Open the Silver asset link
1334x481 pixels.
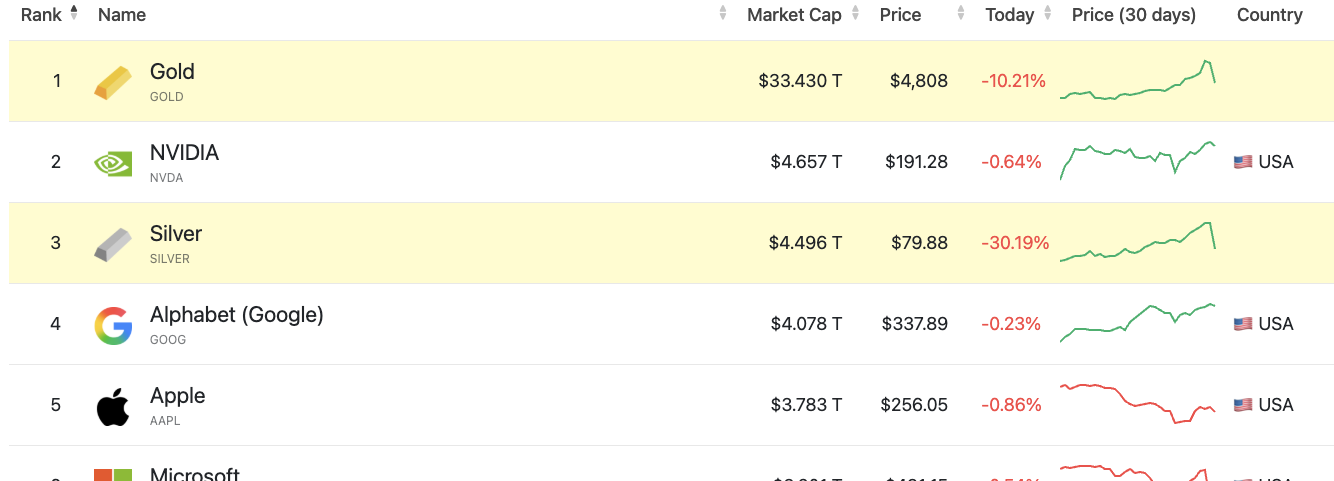pos(176,234)
